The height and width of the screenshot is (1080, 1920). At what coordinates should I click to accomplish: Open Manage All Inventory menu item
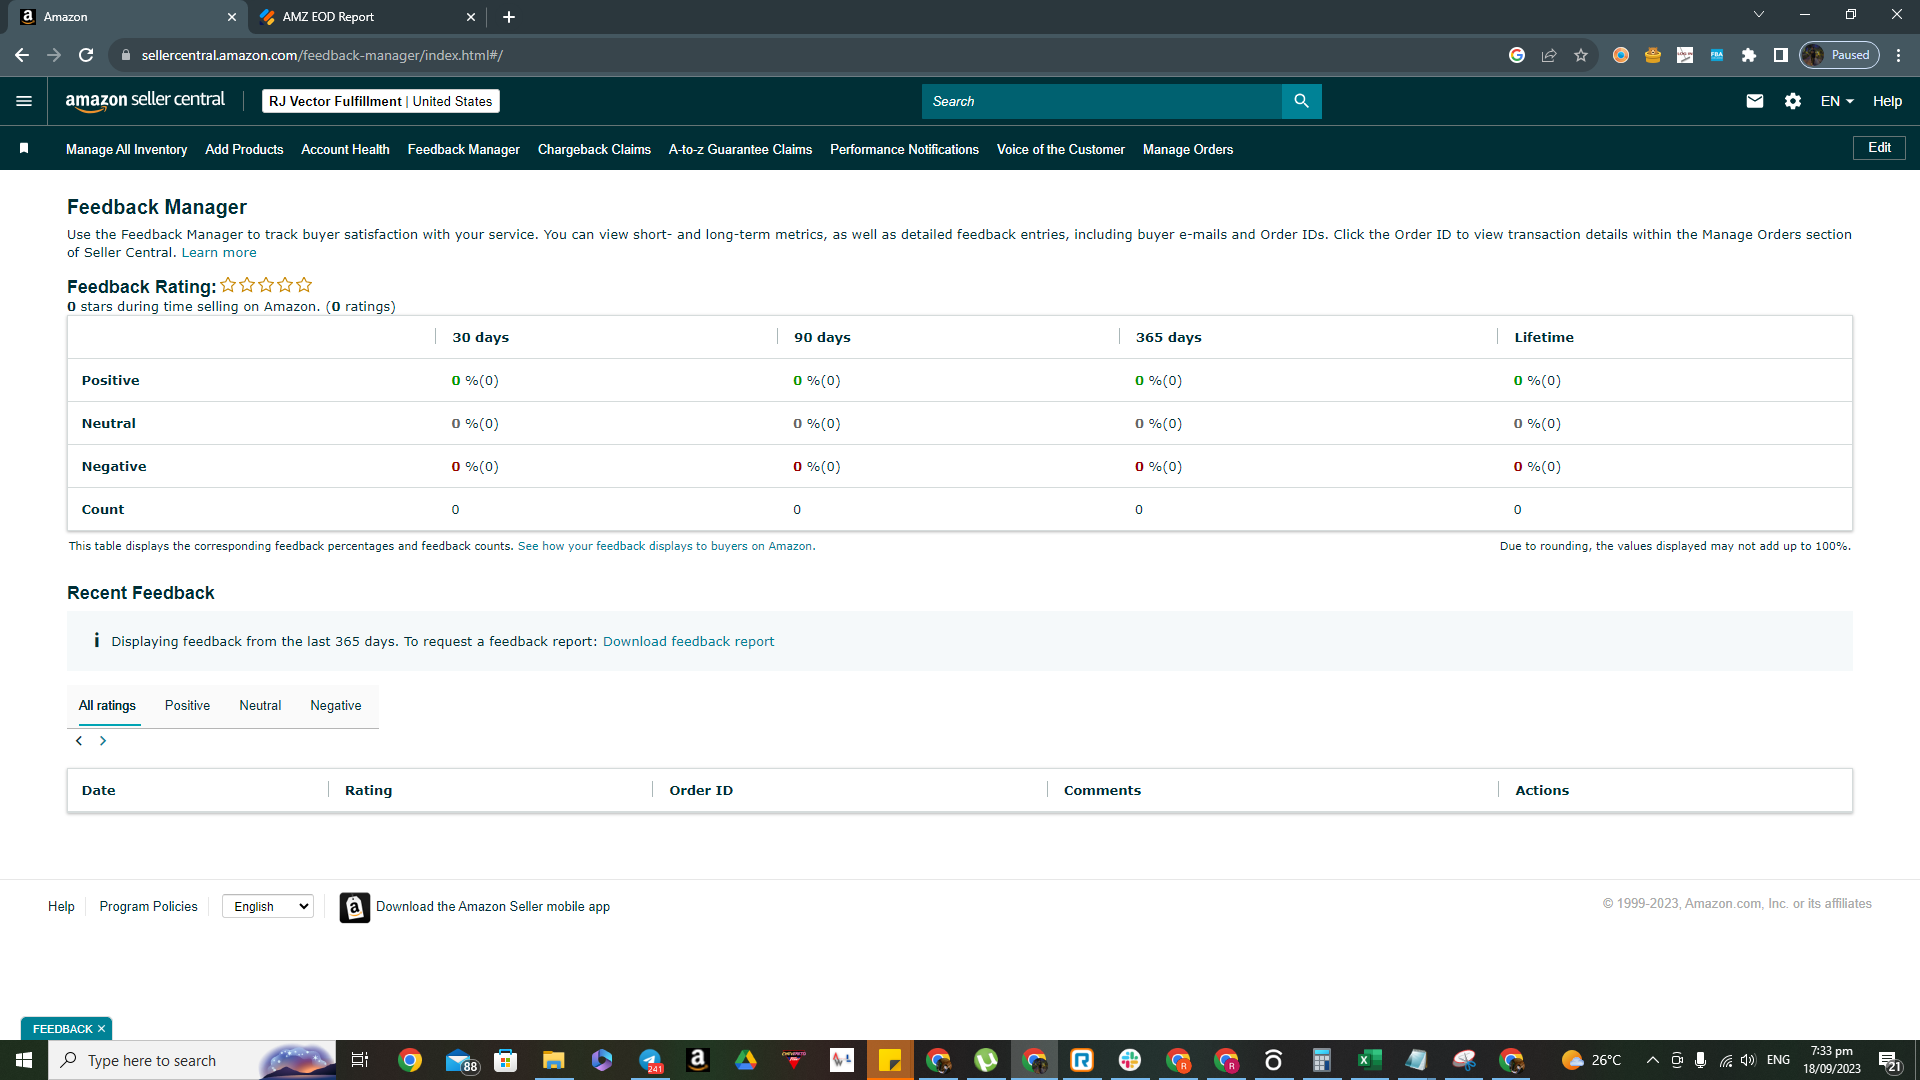(127, 149)
